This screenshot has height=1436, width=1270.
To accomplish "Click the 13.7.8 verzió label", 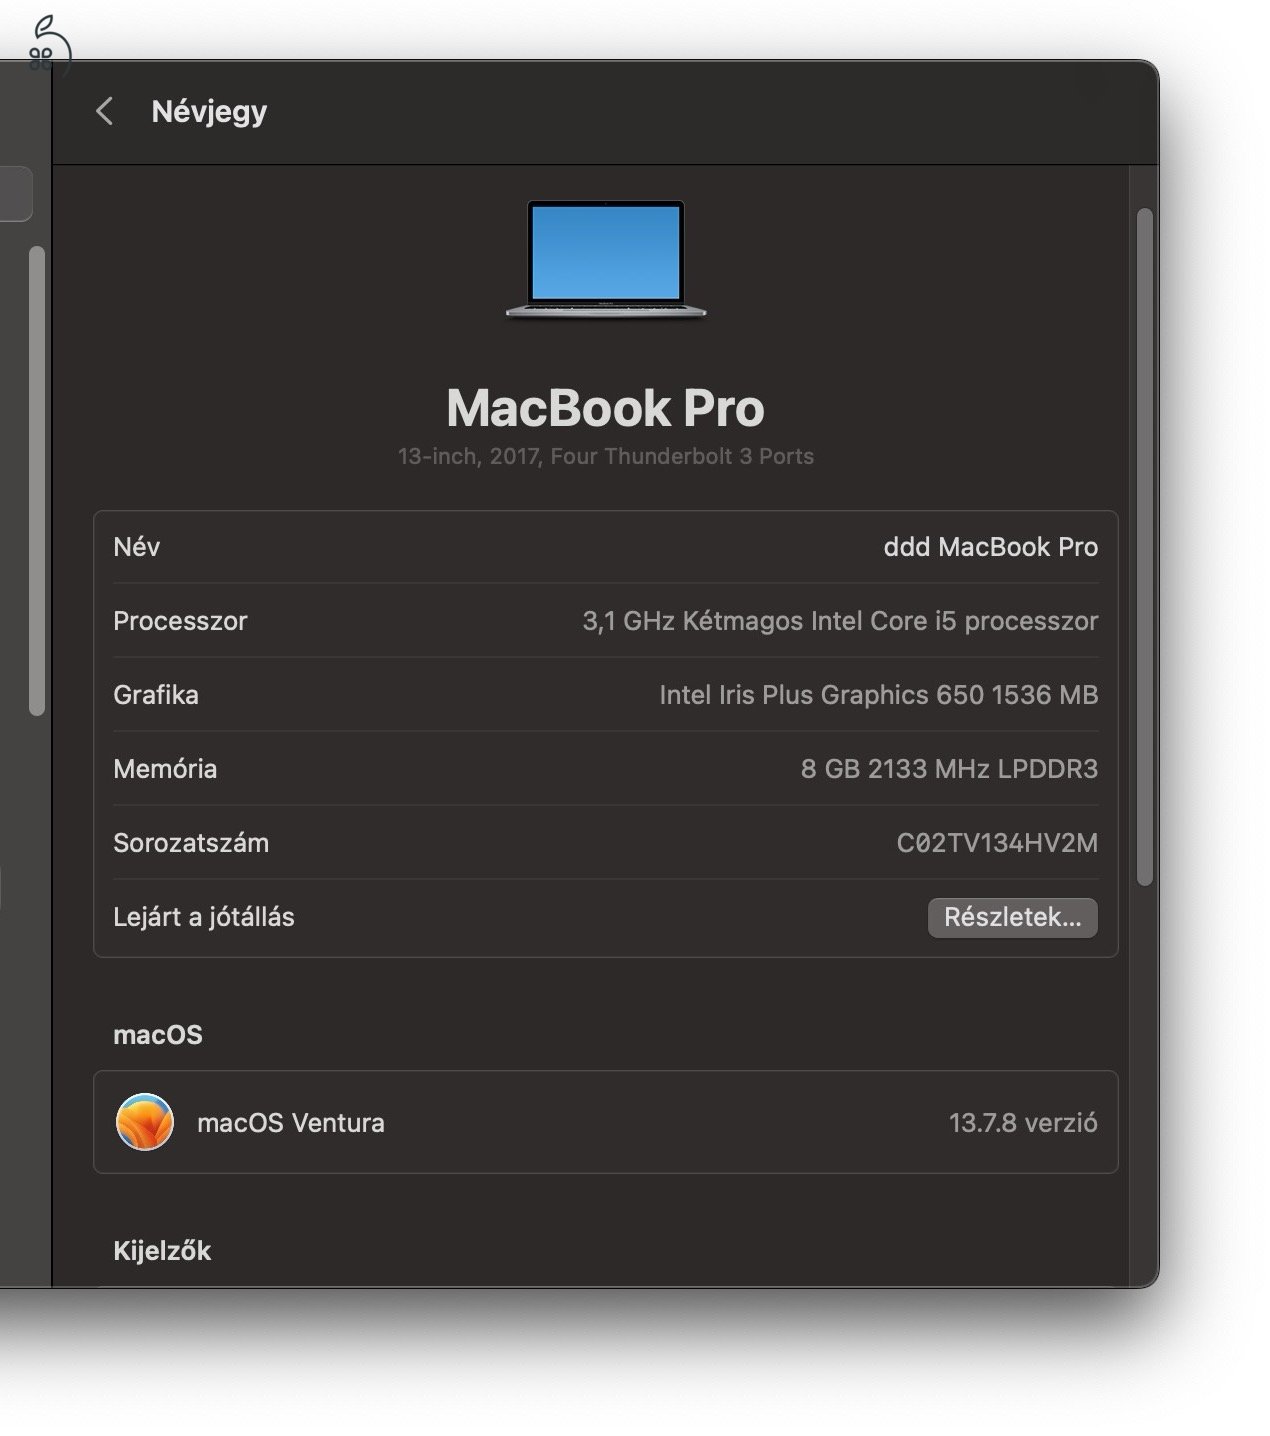I will 1023,1122.
